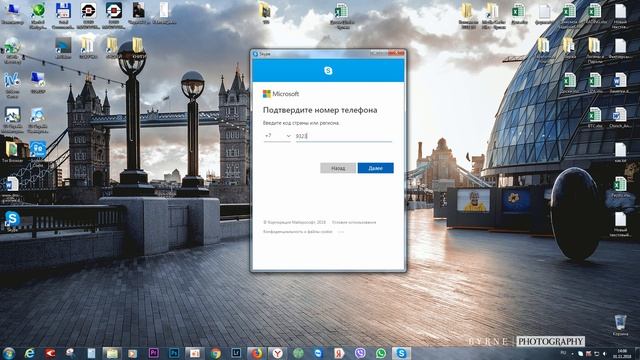Launch Internet Explorer from the taskbar
Screen dimensions: 640x360
tap(29, 353)
